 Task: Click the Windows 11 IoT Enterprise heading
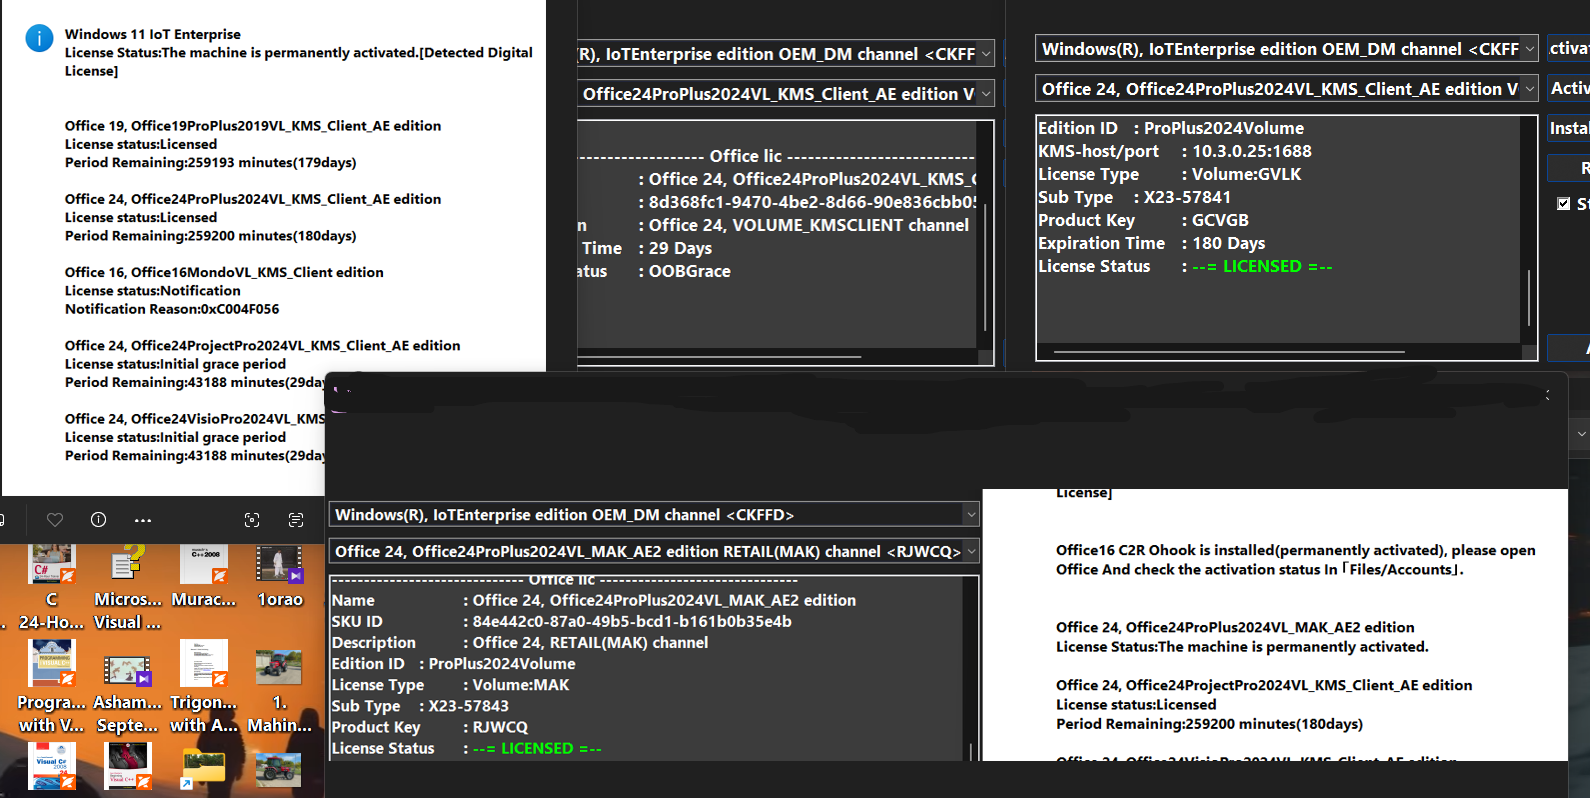point(153,34)
